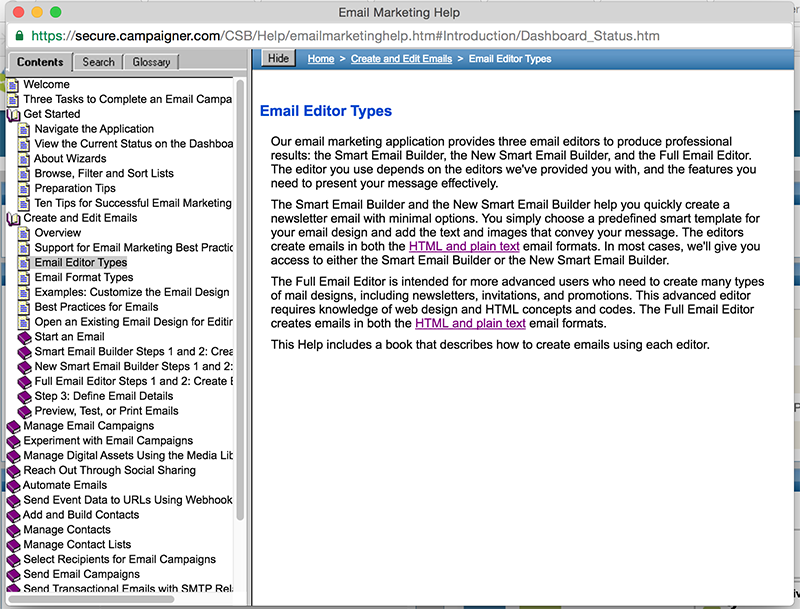
Task: Open the Email Format Types topic
Action: click(x=84, y=277)
